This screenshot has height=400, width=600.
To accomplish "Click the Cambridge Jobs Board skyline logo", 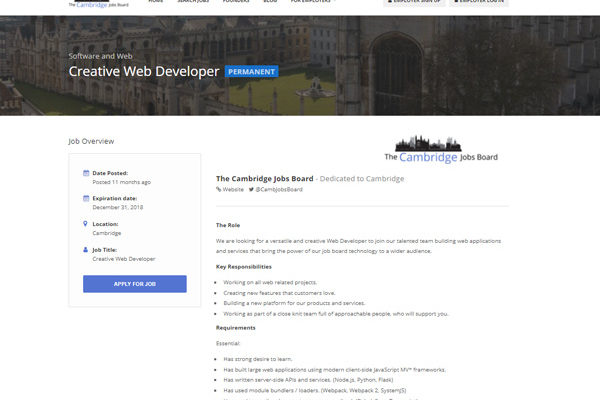I will pyautogui.click(x=441, y=149).
